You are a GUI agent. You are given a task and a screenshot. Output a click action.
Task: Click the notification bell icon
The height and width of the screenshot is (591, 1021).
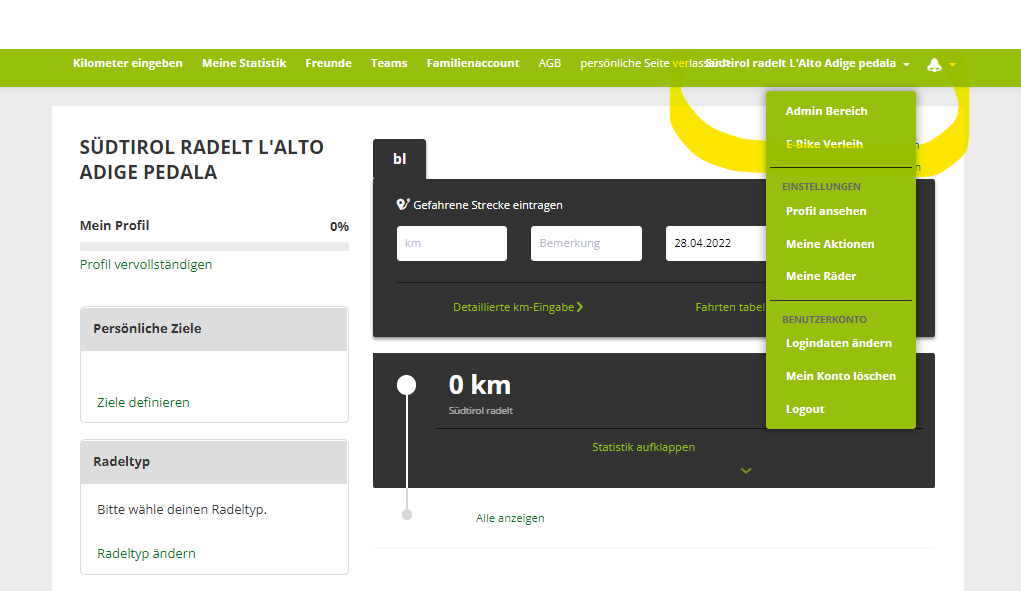click(934, 64)
